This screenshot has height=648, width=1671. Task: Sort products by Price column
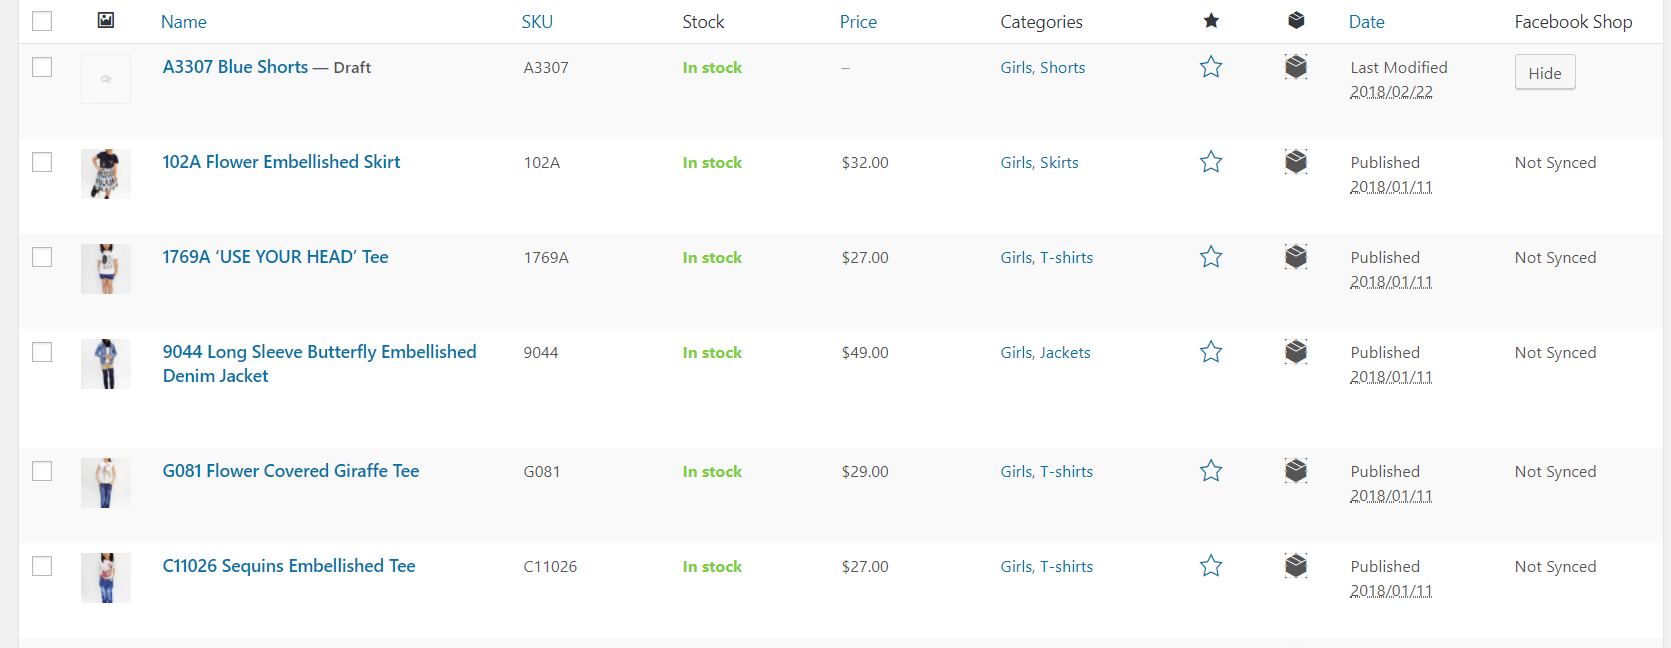coord(858,22)
